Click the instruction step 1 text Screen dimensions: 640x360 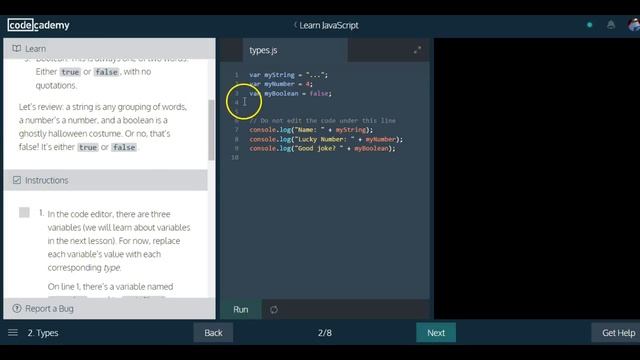(x=119, y=241)
